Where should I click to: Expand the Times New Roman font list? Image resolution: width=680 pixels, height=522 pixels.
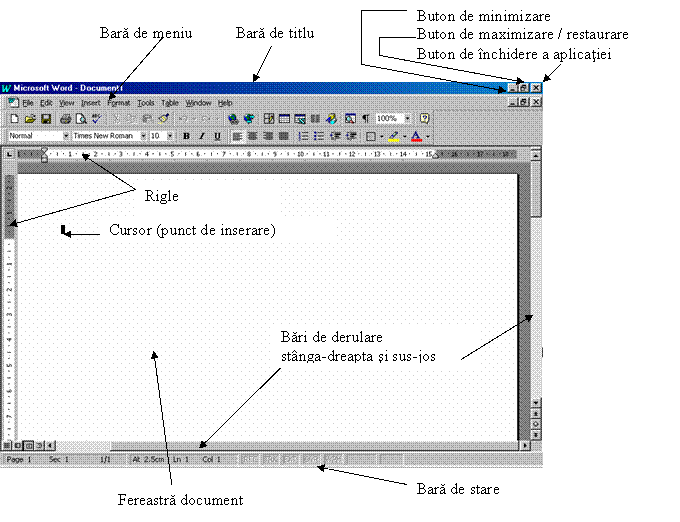(143, 135)
